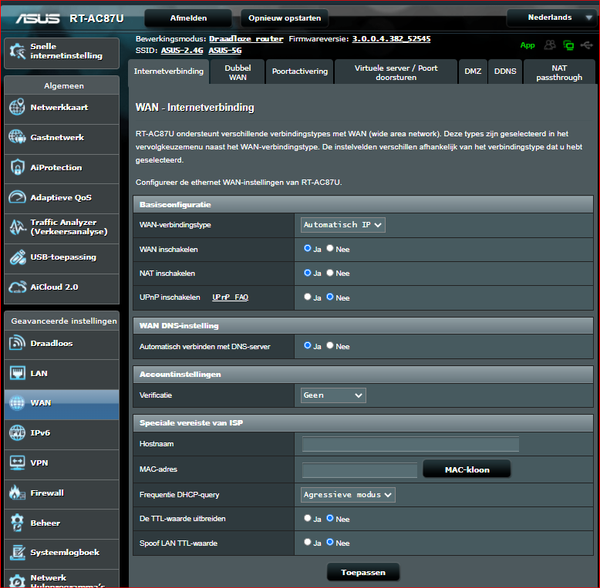Click the IPv6 globe icon
This screenshot has width=600, height=588.
17,433
